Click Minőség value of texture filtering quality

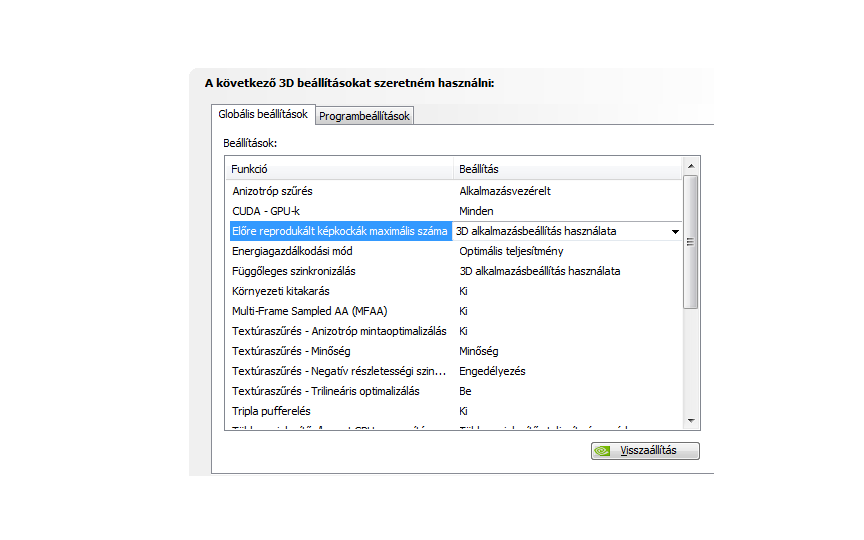click(x=478, y=351)
